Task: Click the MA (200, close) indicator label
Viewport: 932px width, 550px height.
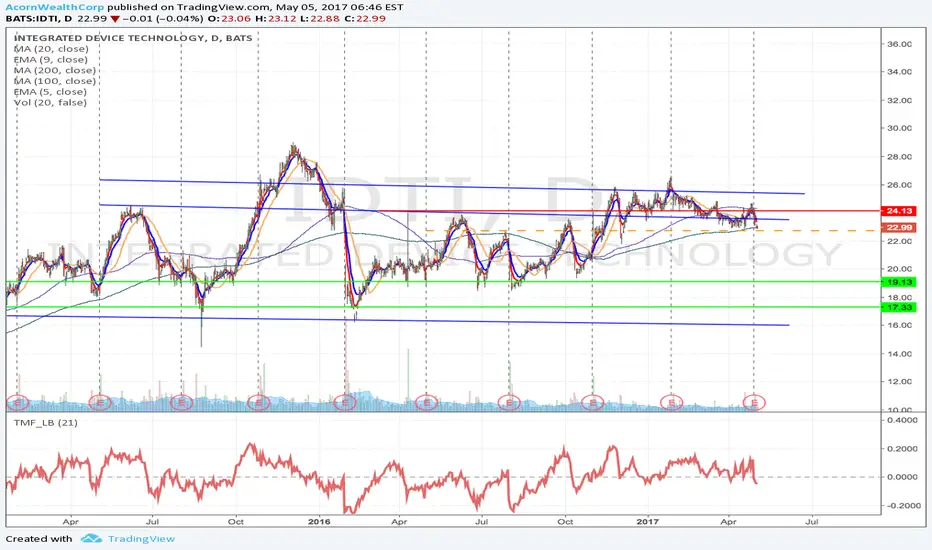Action: tap(55, 70)
